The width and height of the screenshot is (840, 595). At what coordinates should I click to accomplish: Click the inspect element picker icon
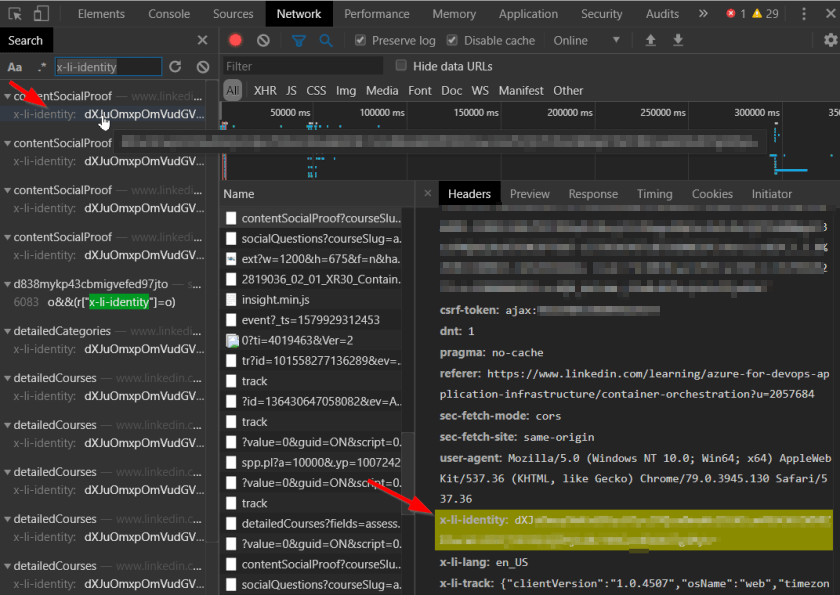pyautogui.click(x=14, y=14)
